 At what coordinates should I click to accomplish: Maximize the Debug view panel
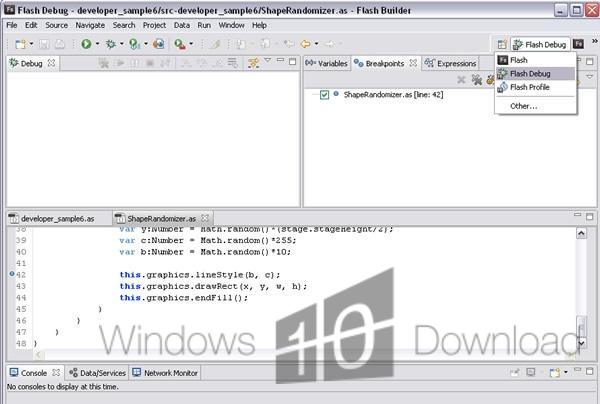[x=293, y=61]
